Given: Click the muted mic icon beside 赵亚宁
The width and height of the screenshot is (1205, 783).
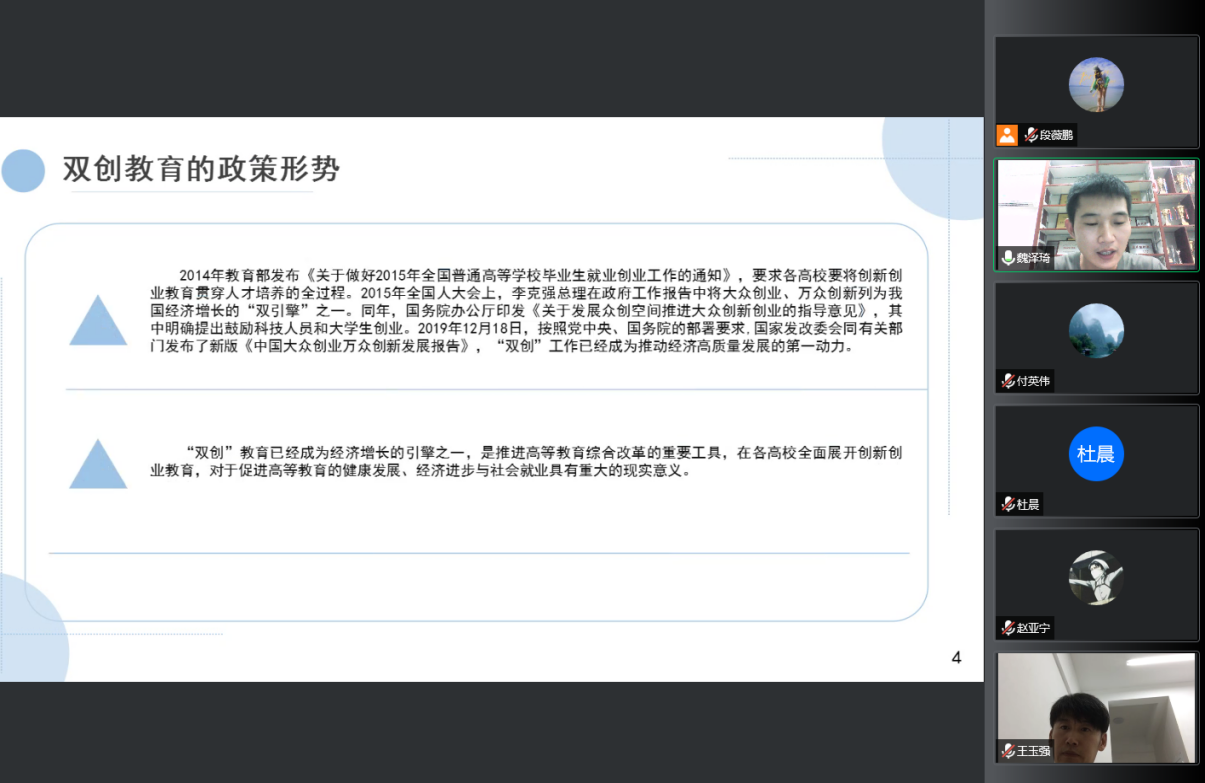Looking at the screenshot, I should point(1006,630).
